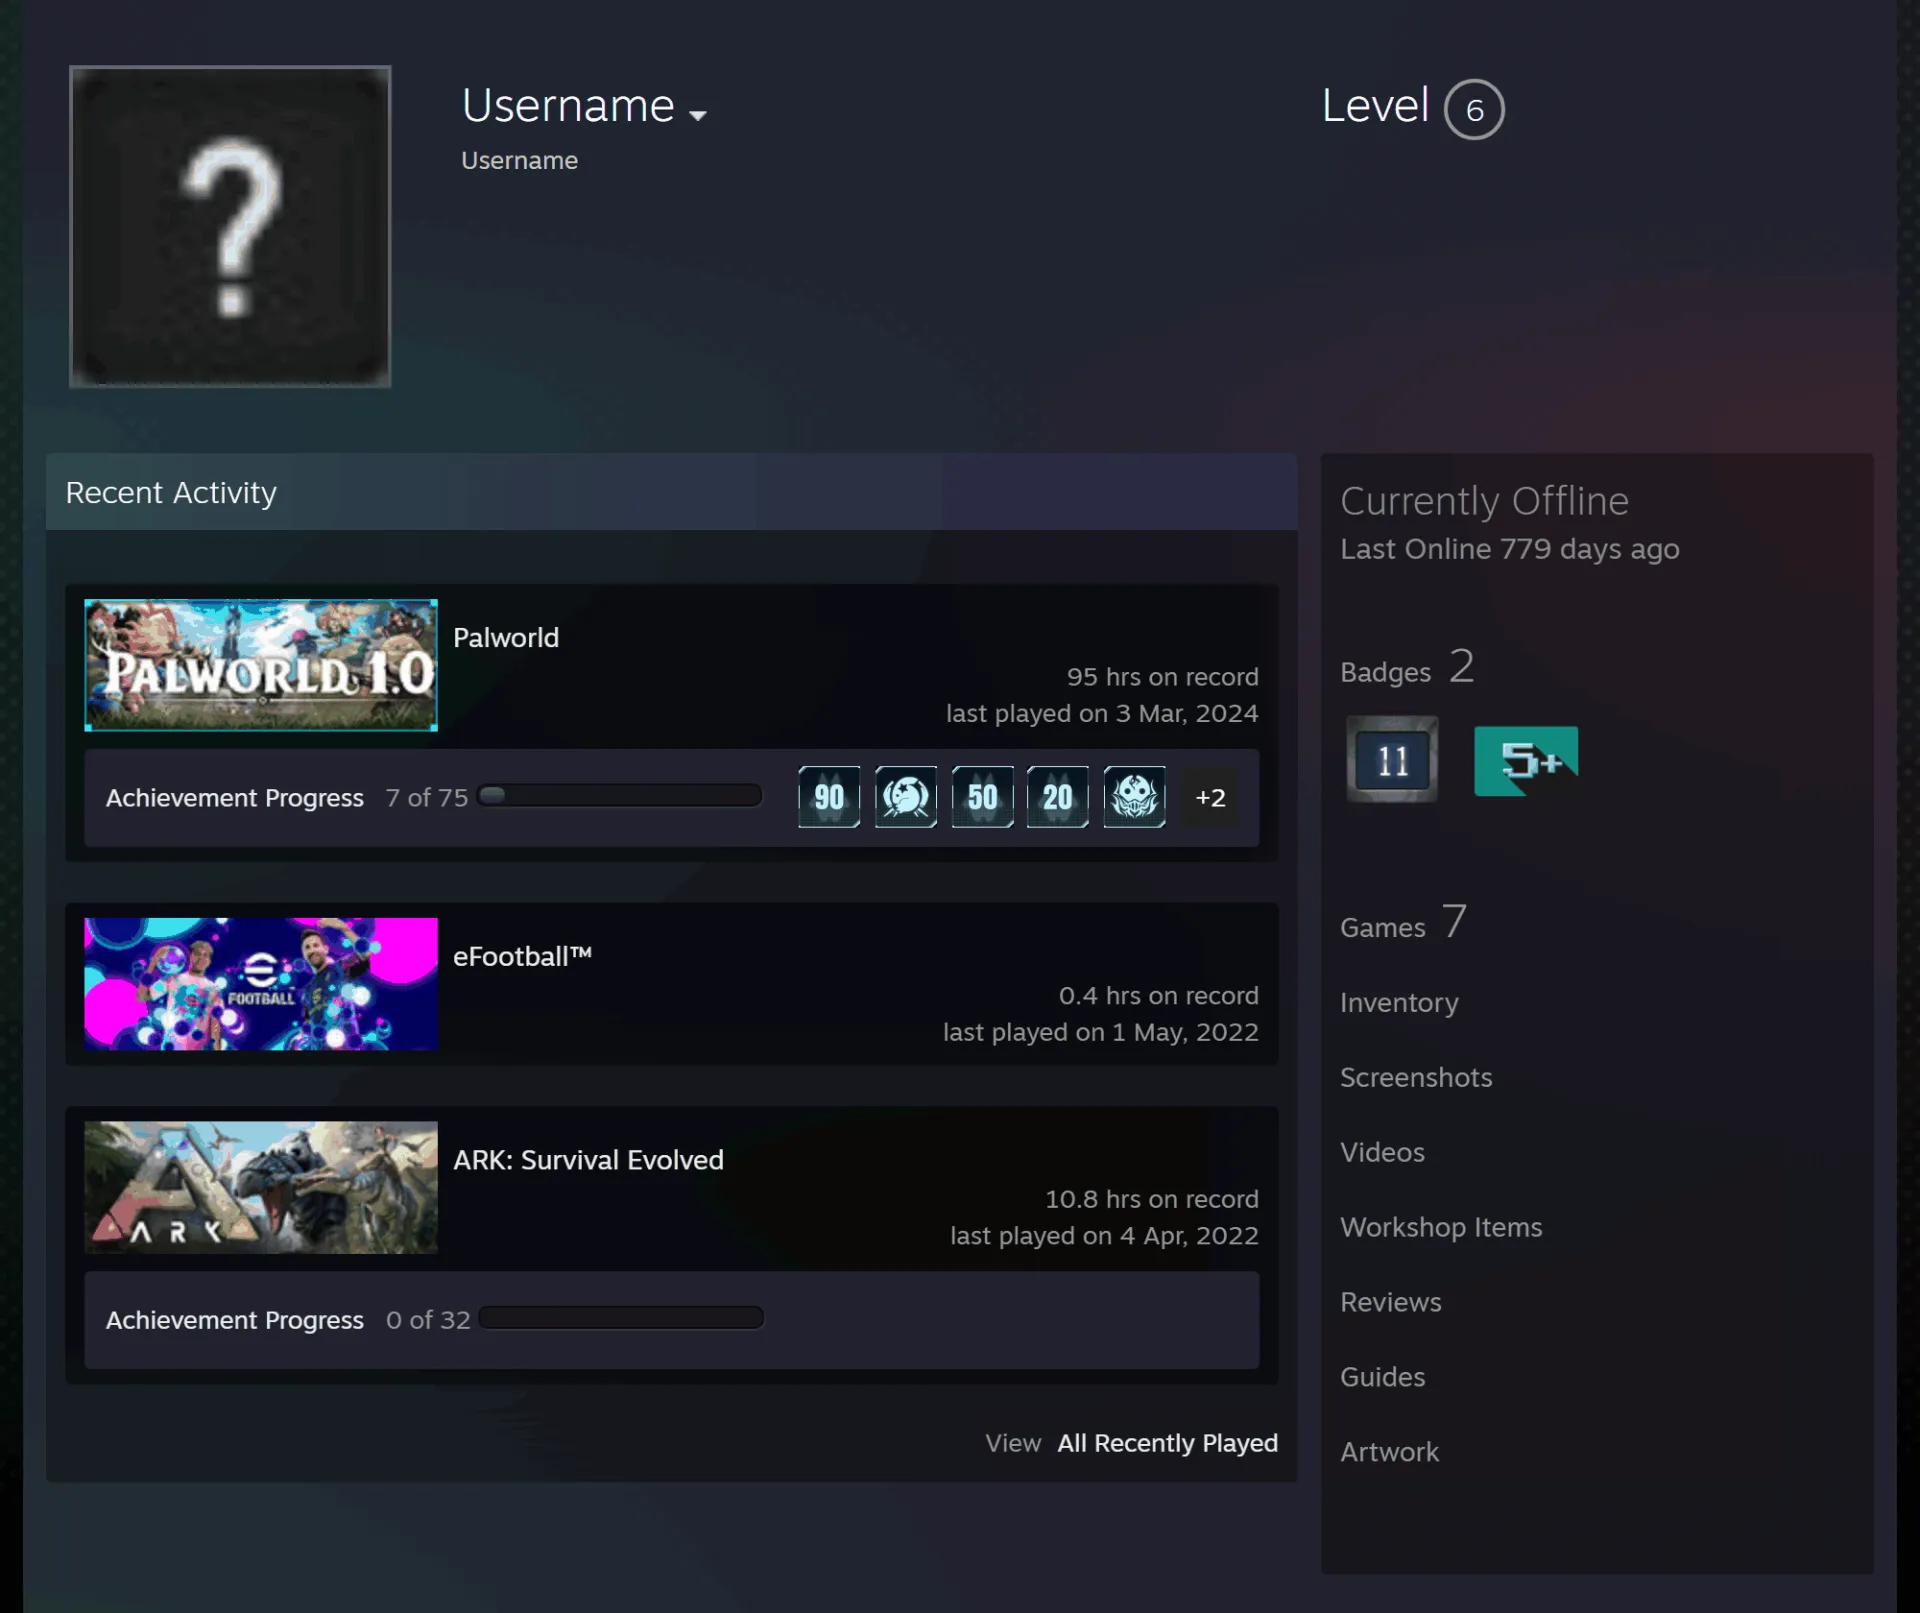The height and width of the screenshot is (1613, 1920).
Task: Open ARK's Achievement Progress label
Action: [x=235, y=1320]
